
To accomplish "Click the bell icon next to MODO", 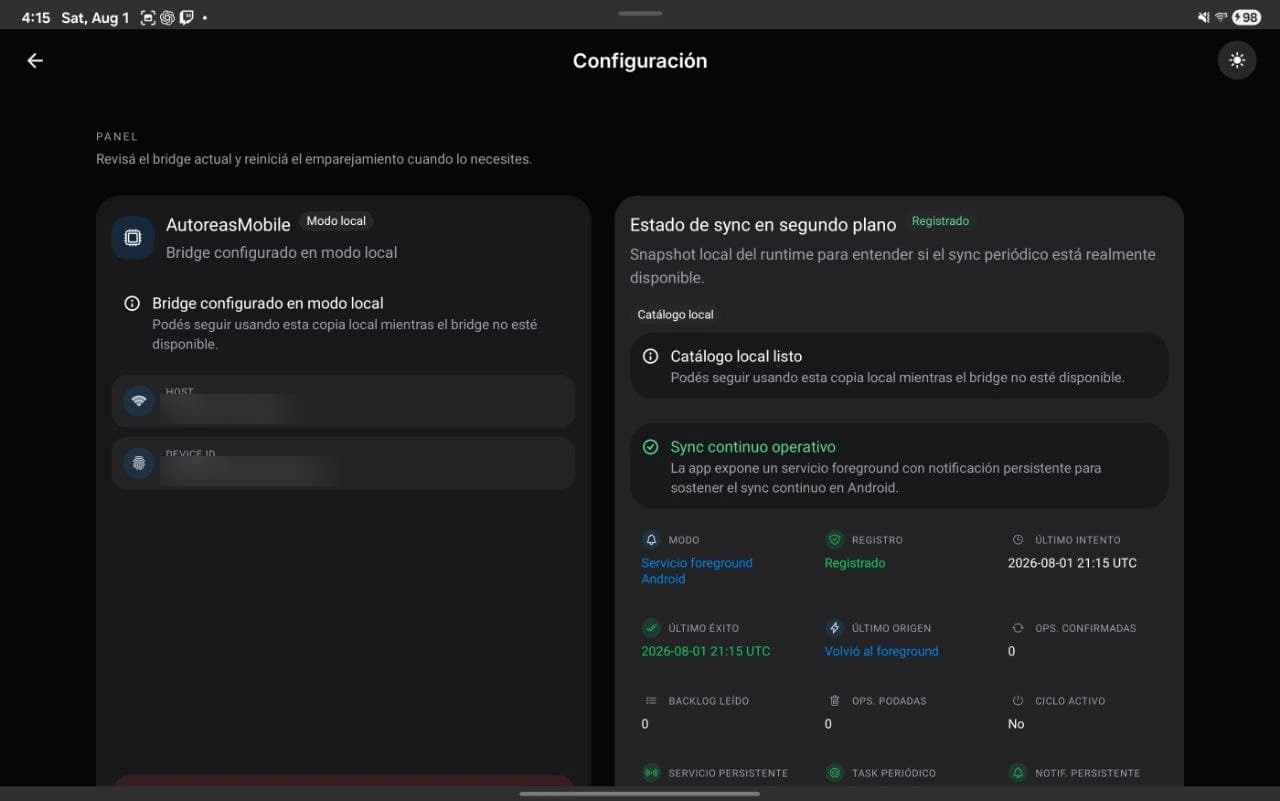I will coord(651,539).
